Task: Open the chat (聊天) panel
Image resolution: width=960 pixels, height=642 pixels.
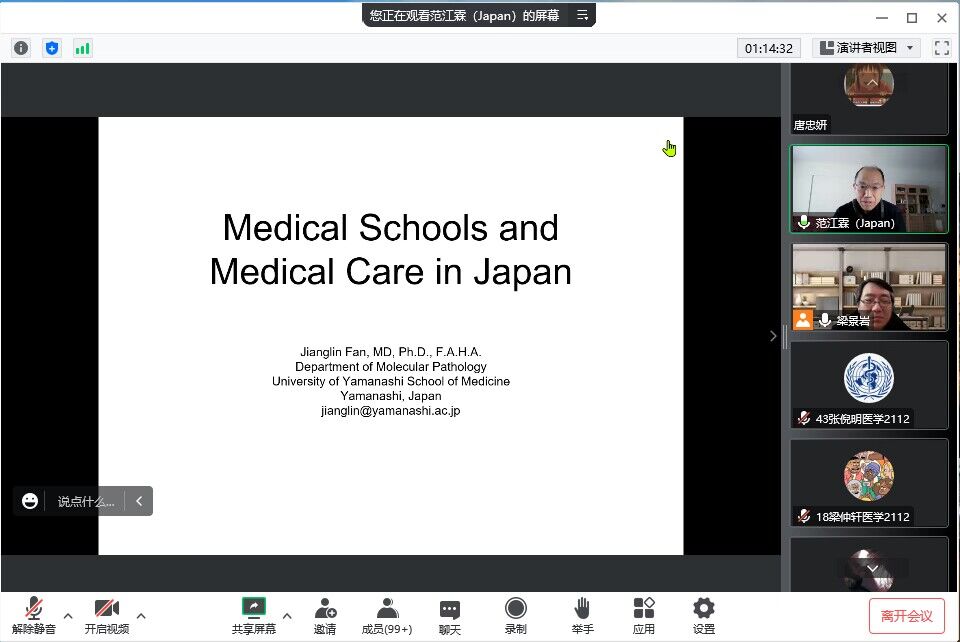Action: [450, 615]
